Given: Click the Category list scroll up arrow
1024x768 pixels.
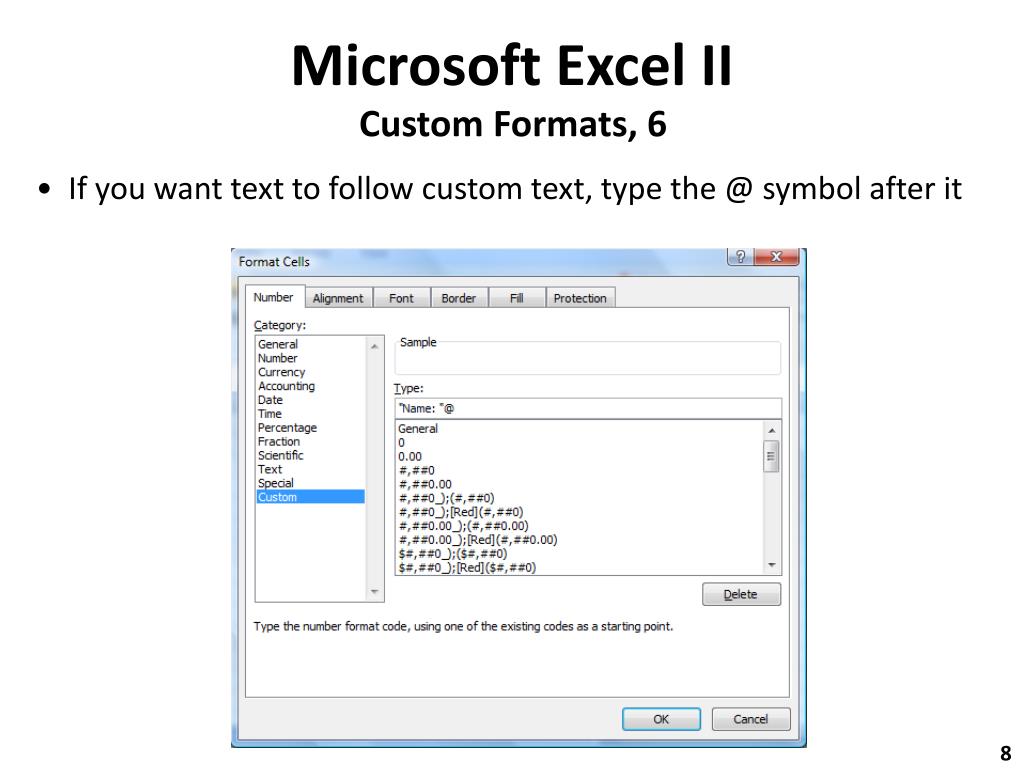Looking at the screenshot, I should pyautogui.click(x=375, y=346).
